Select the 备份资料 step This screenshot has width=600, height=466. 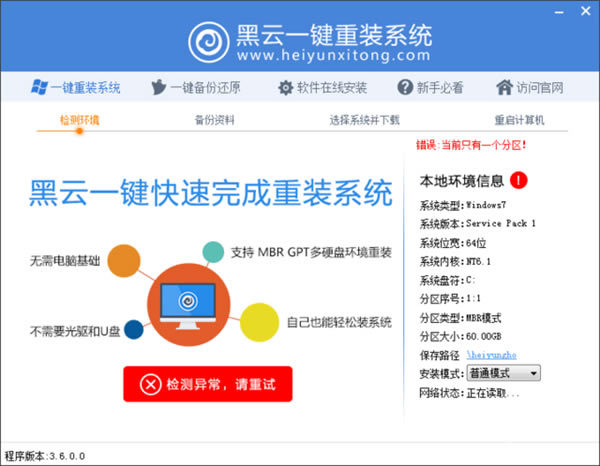click(x=215, y=120)
